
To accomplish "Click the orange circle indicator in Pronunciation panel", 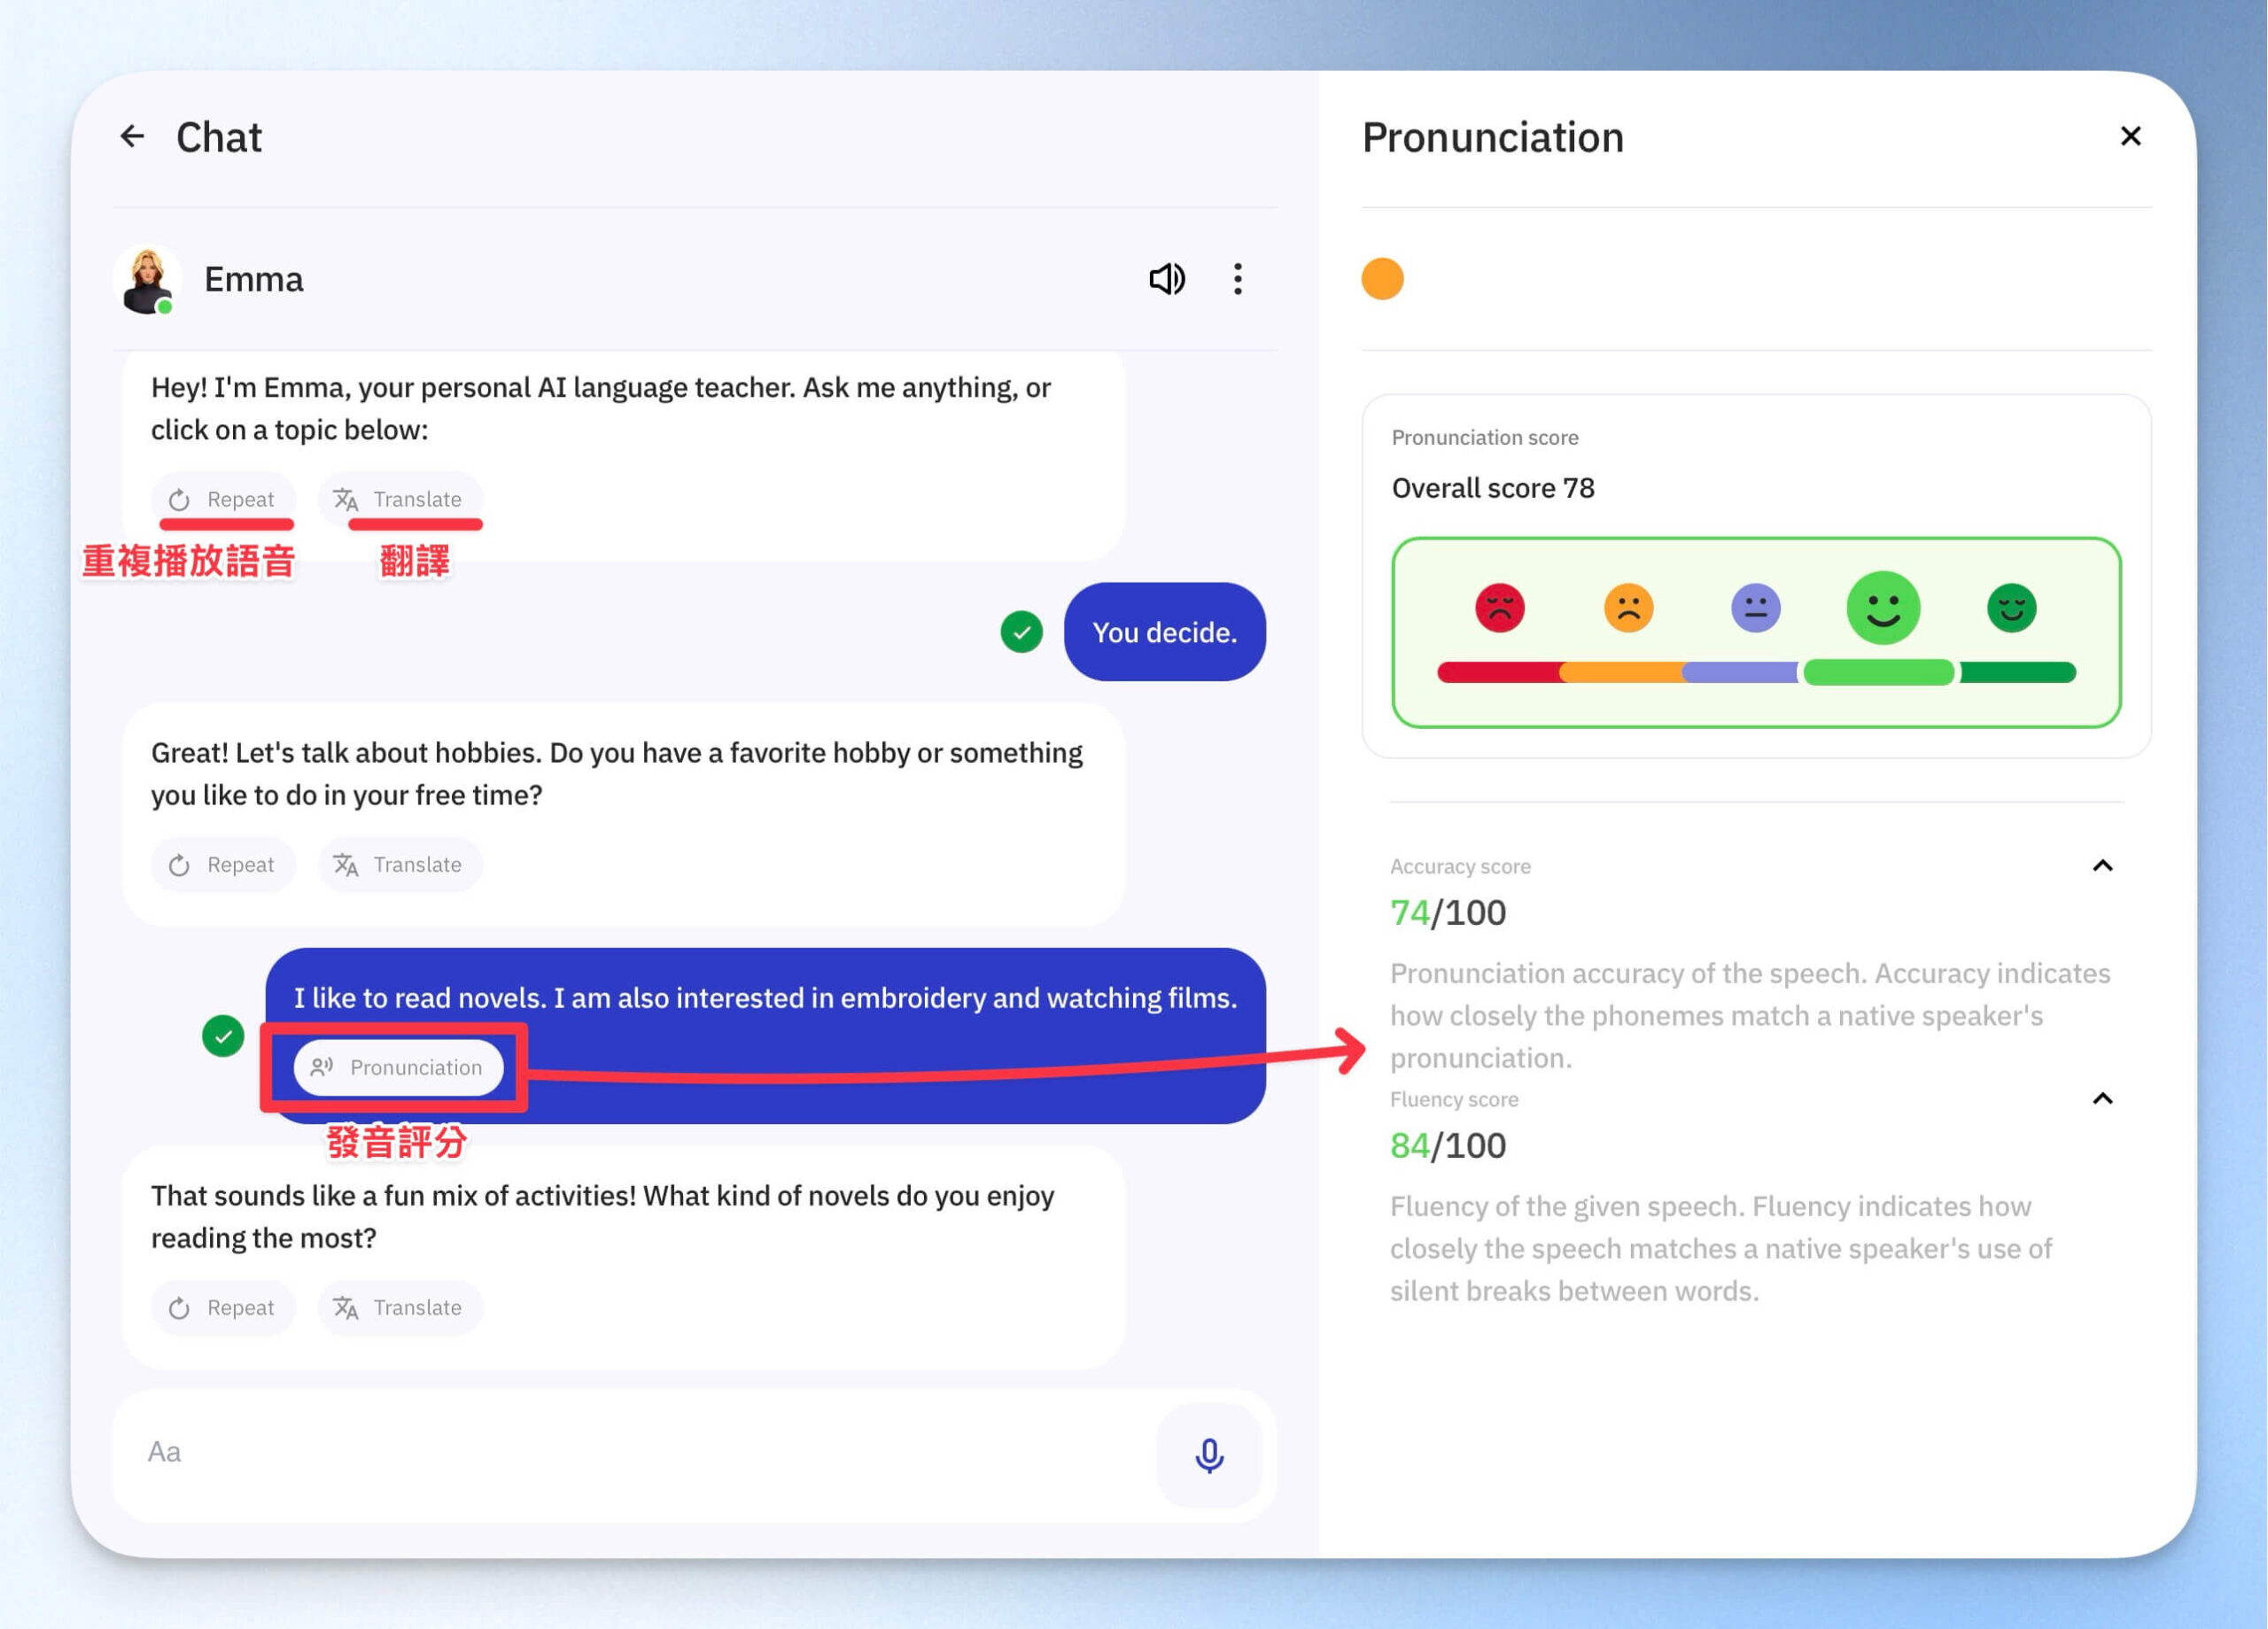I will click(1382, 279).
